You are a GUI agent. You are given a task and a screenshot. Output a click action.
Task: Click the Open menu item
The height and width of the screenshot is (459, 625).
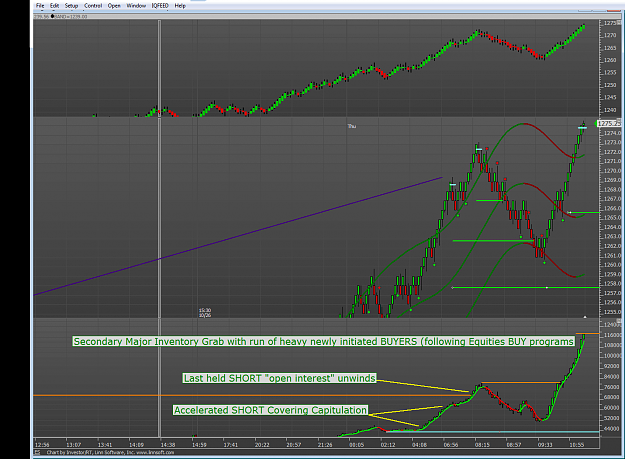[114, 6]
